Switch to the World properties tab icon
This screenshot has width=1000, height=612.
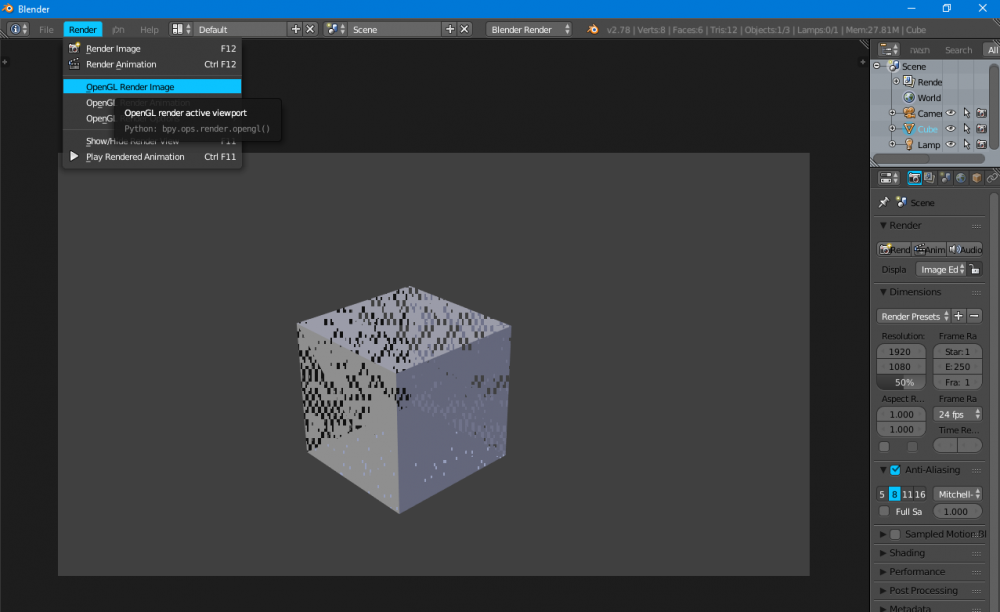point(961,178)
